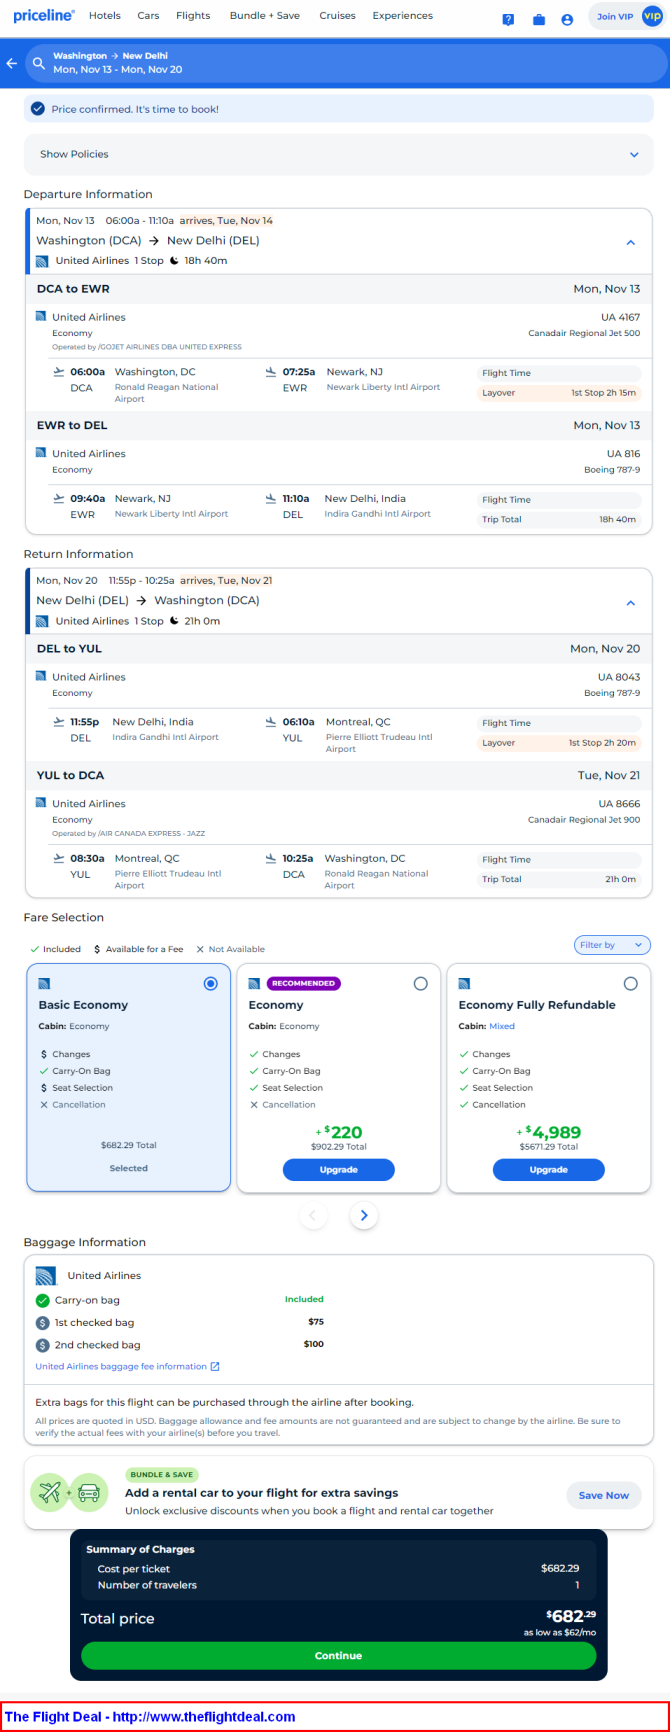Click the United Airlines logo in Baggage Information

click(x=45, y=1275)
